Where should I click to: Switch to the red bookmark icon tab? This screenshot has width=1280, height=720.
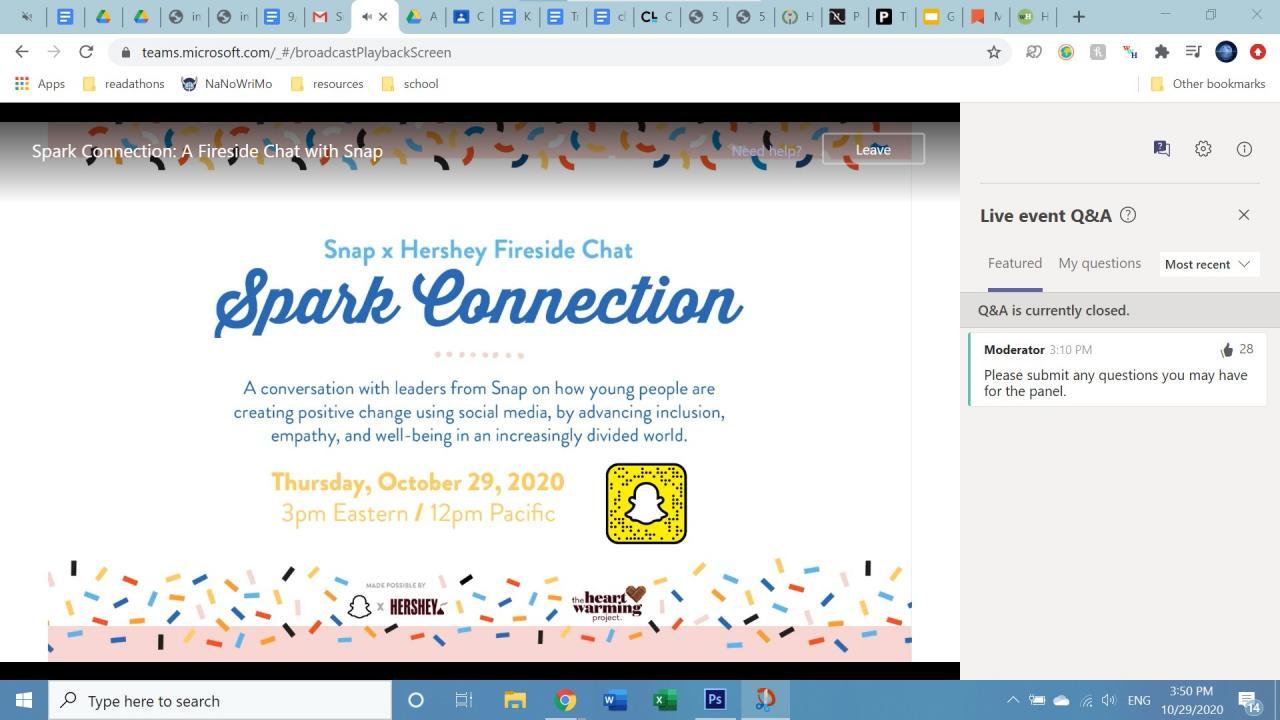coord(987,16)
